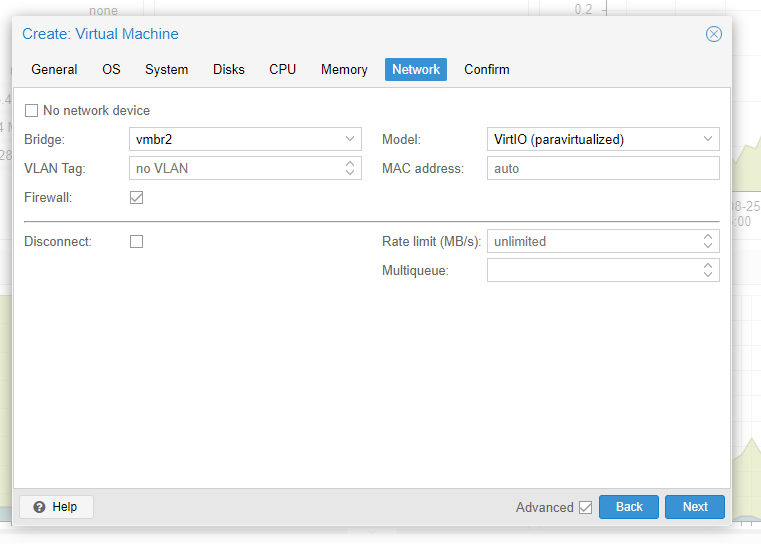Go to the System tab
Viewport: 761px width, 544px height.
(x=166, y=70)
